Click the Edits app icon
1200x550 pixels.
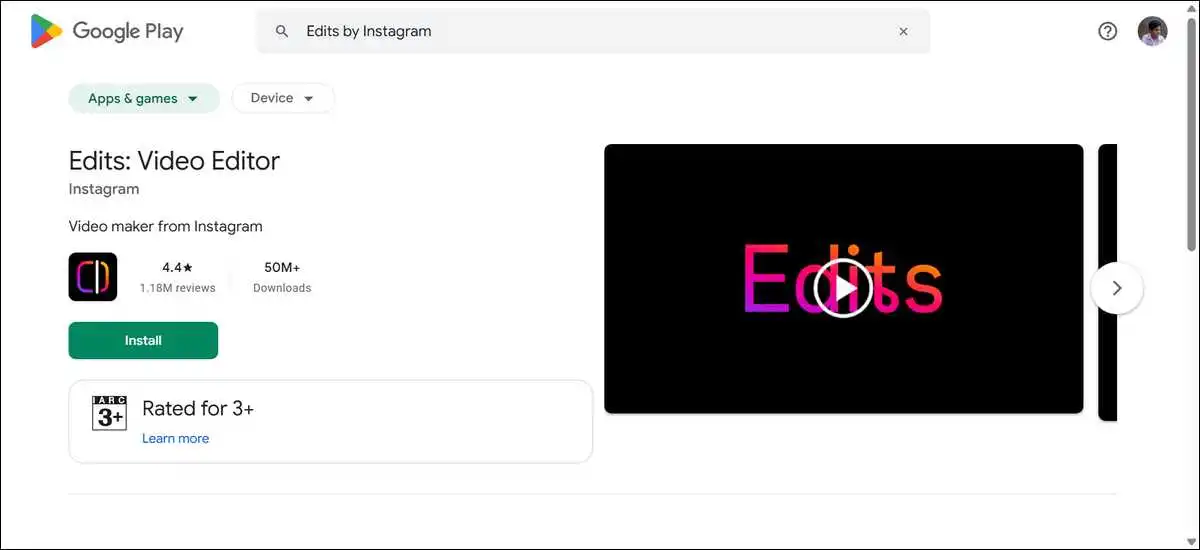point(93,277)
